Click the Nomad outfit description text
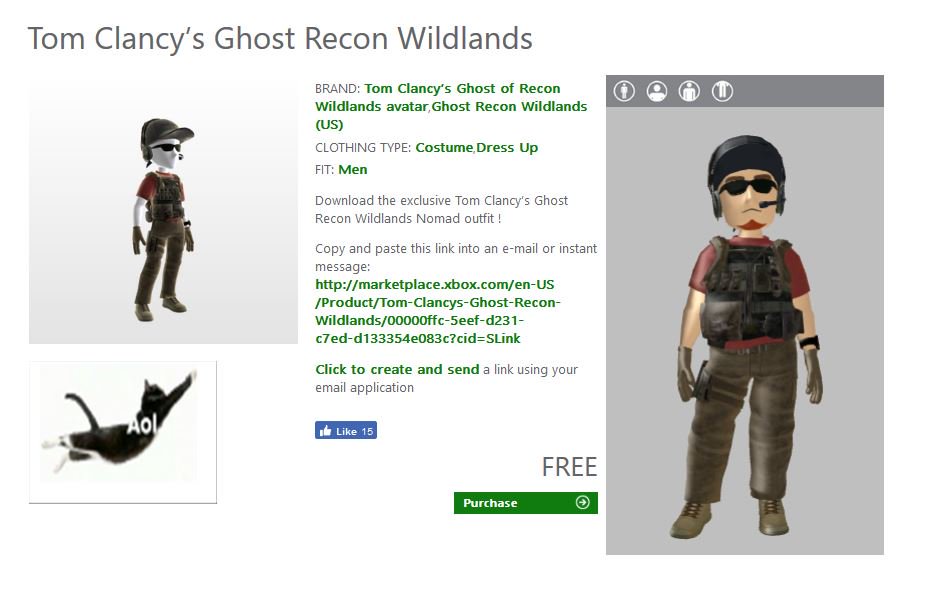The image size is (930, 593). coord(441,209)
